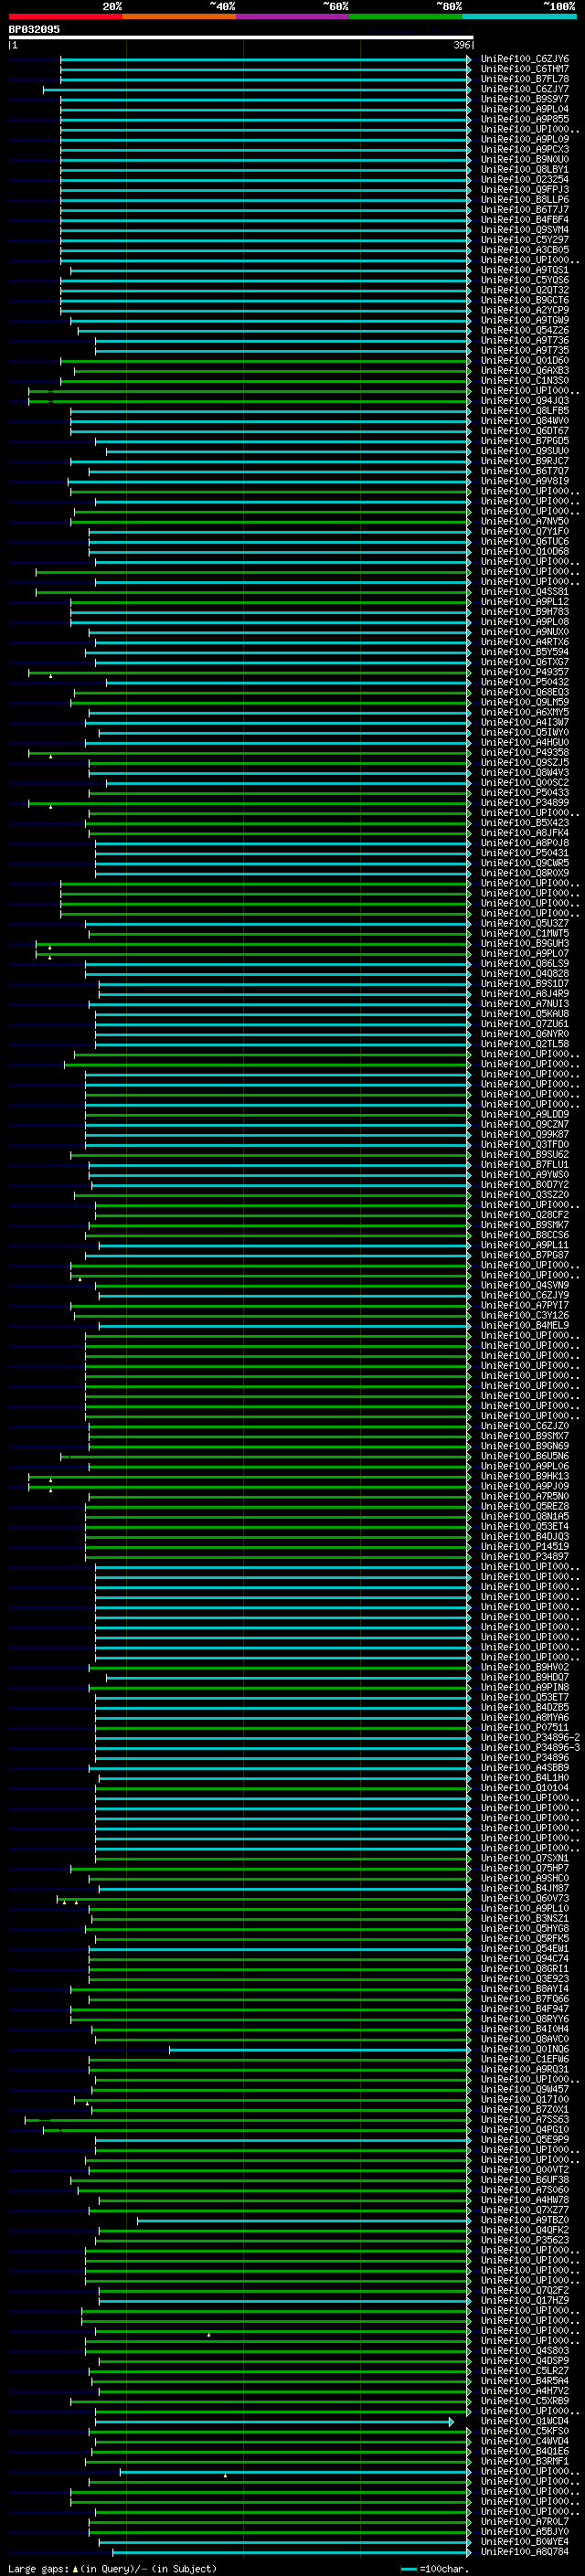The width and height of the screenshot is (585, 2576).
Task: Click the purple ~60% identity legend segment
Action: 293,17
